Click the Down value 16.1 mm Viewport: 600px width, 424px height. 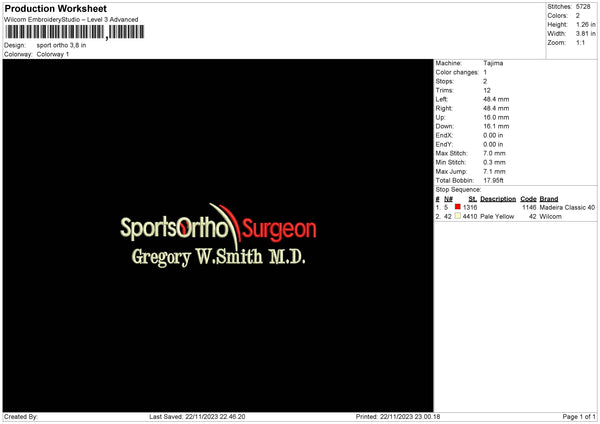496,126
